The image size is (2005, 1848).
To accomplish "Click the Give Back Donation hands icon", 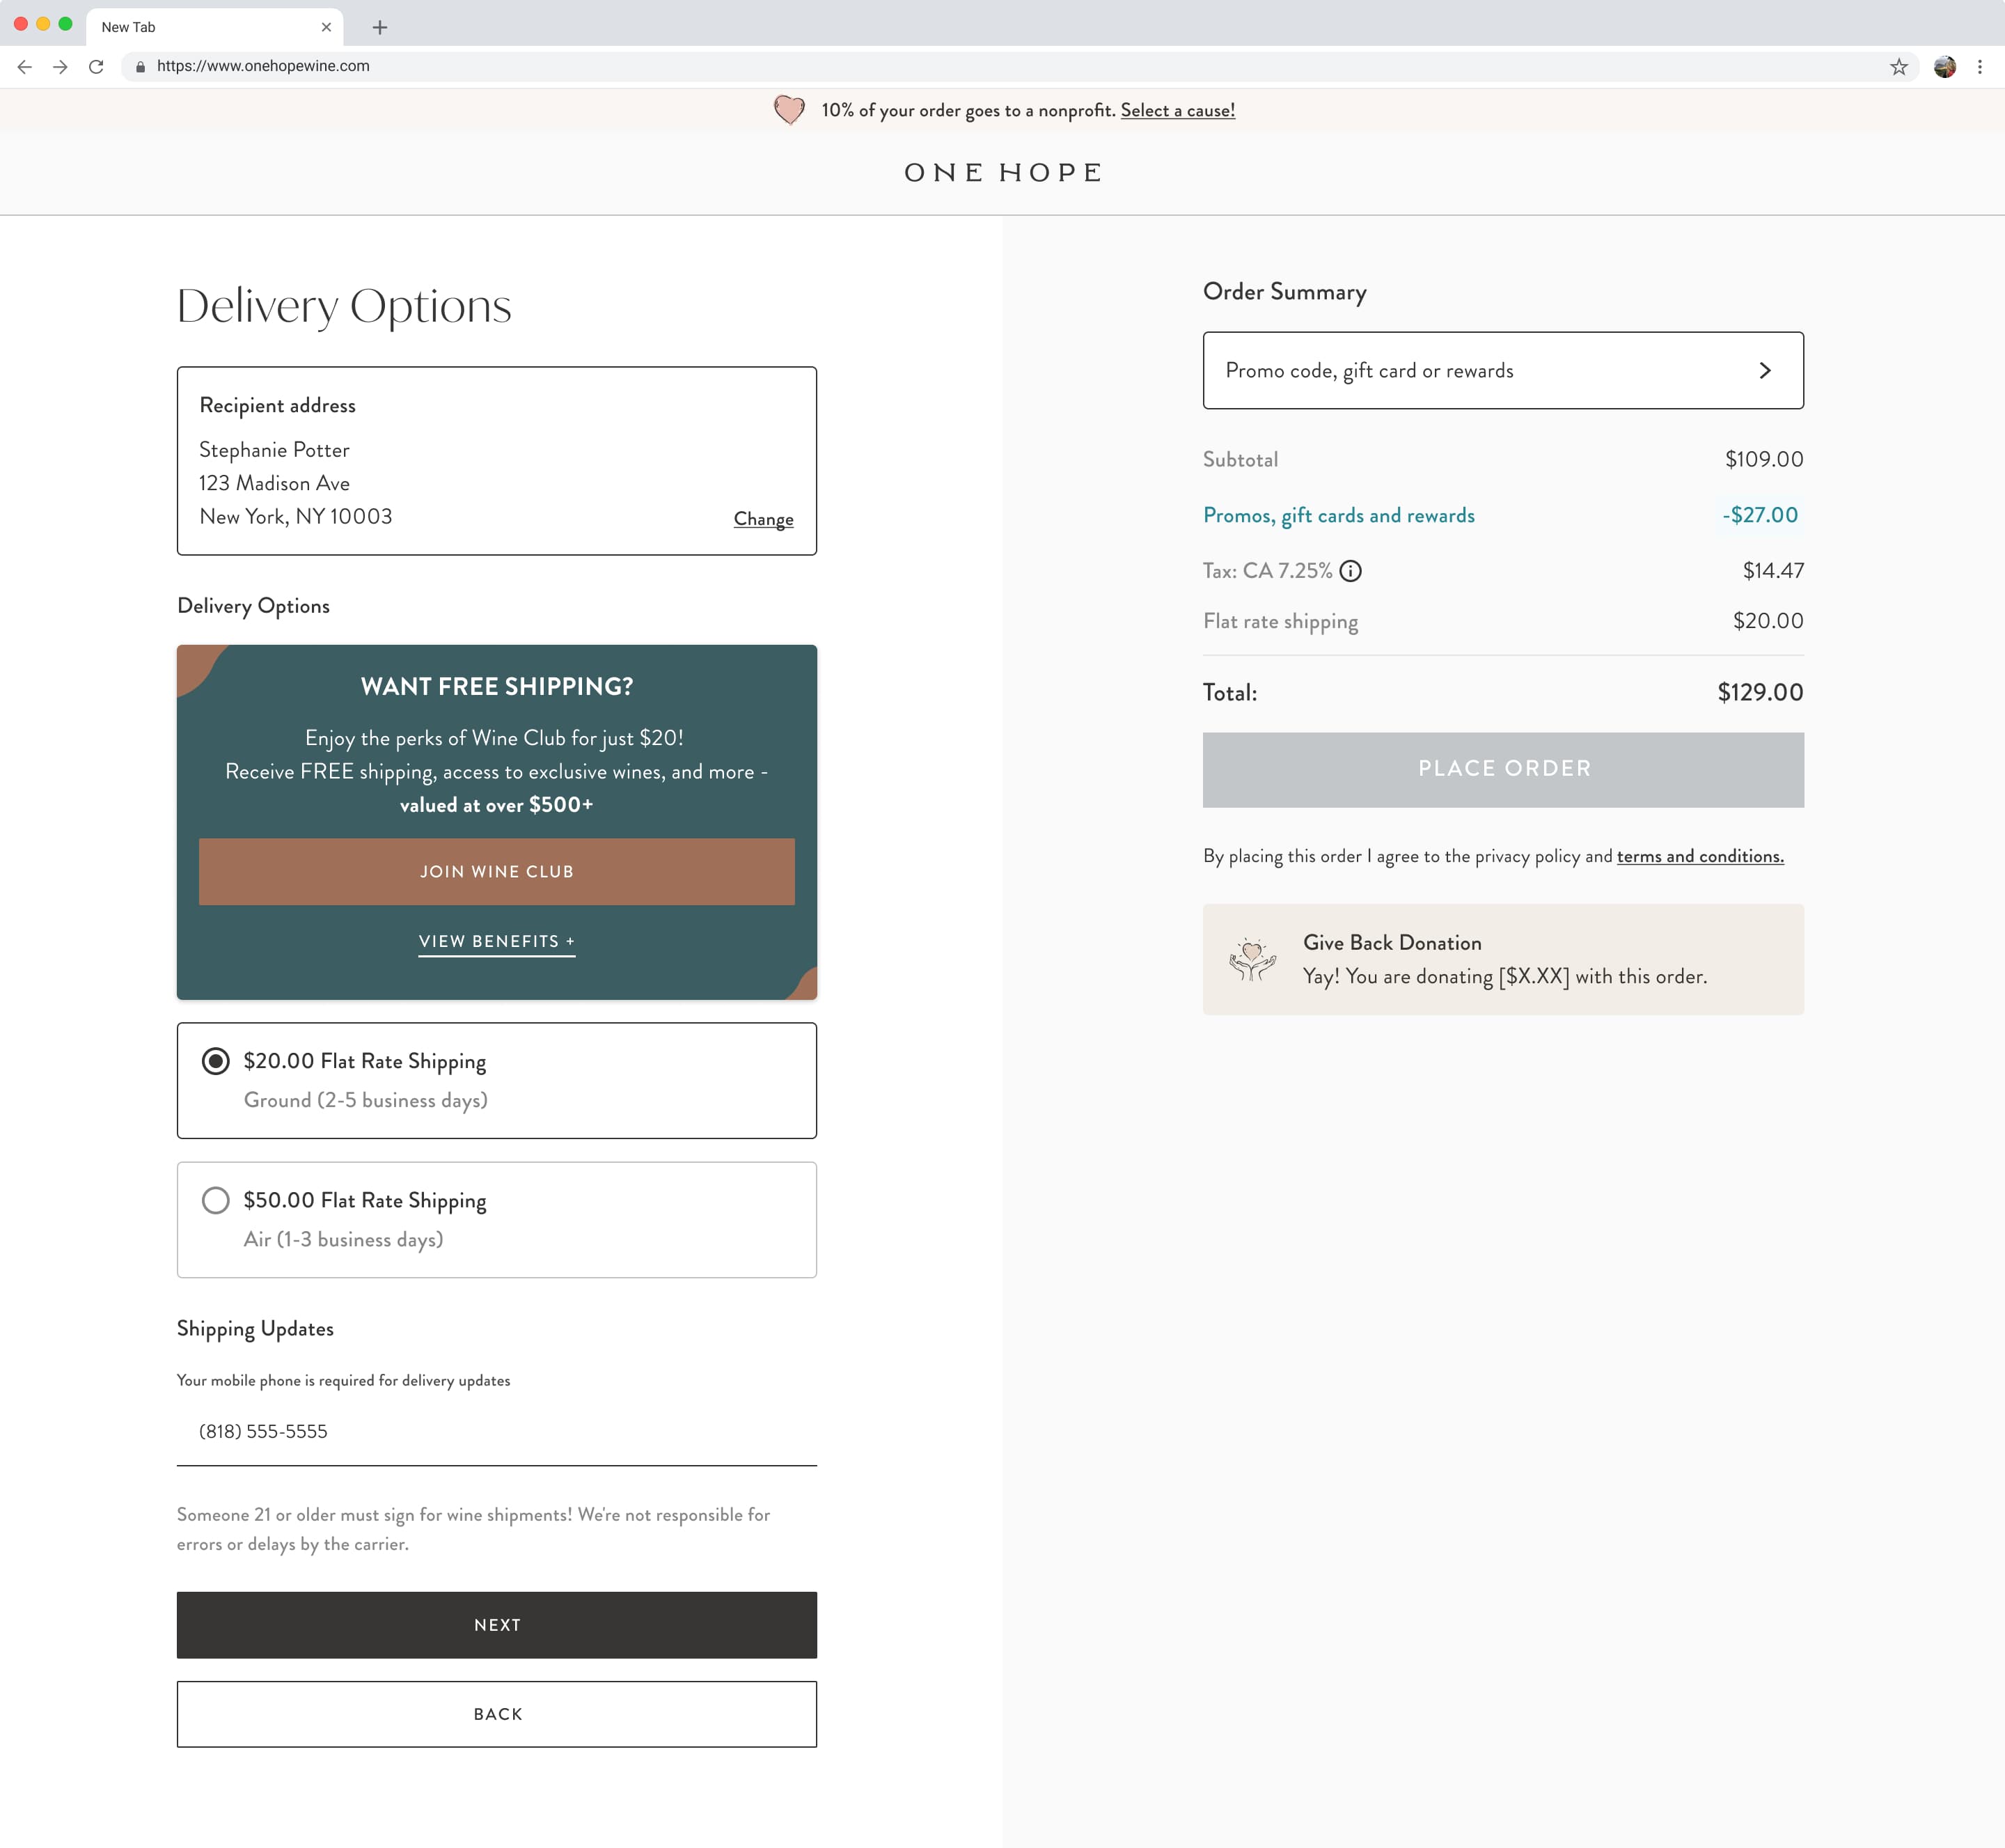I will 1252,960.
